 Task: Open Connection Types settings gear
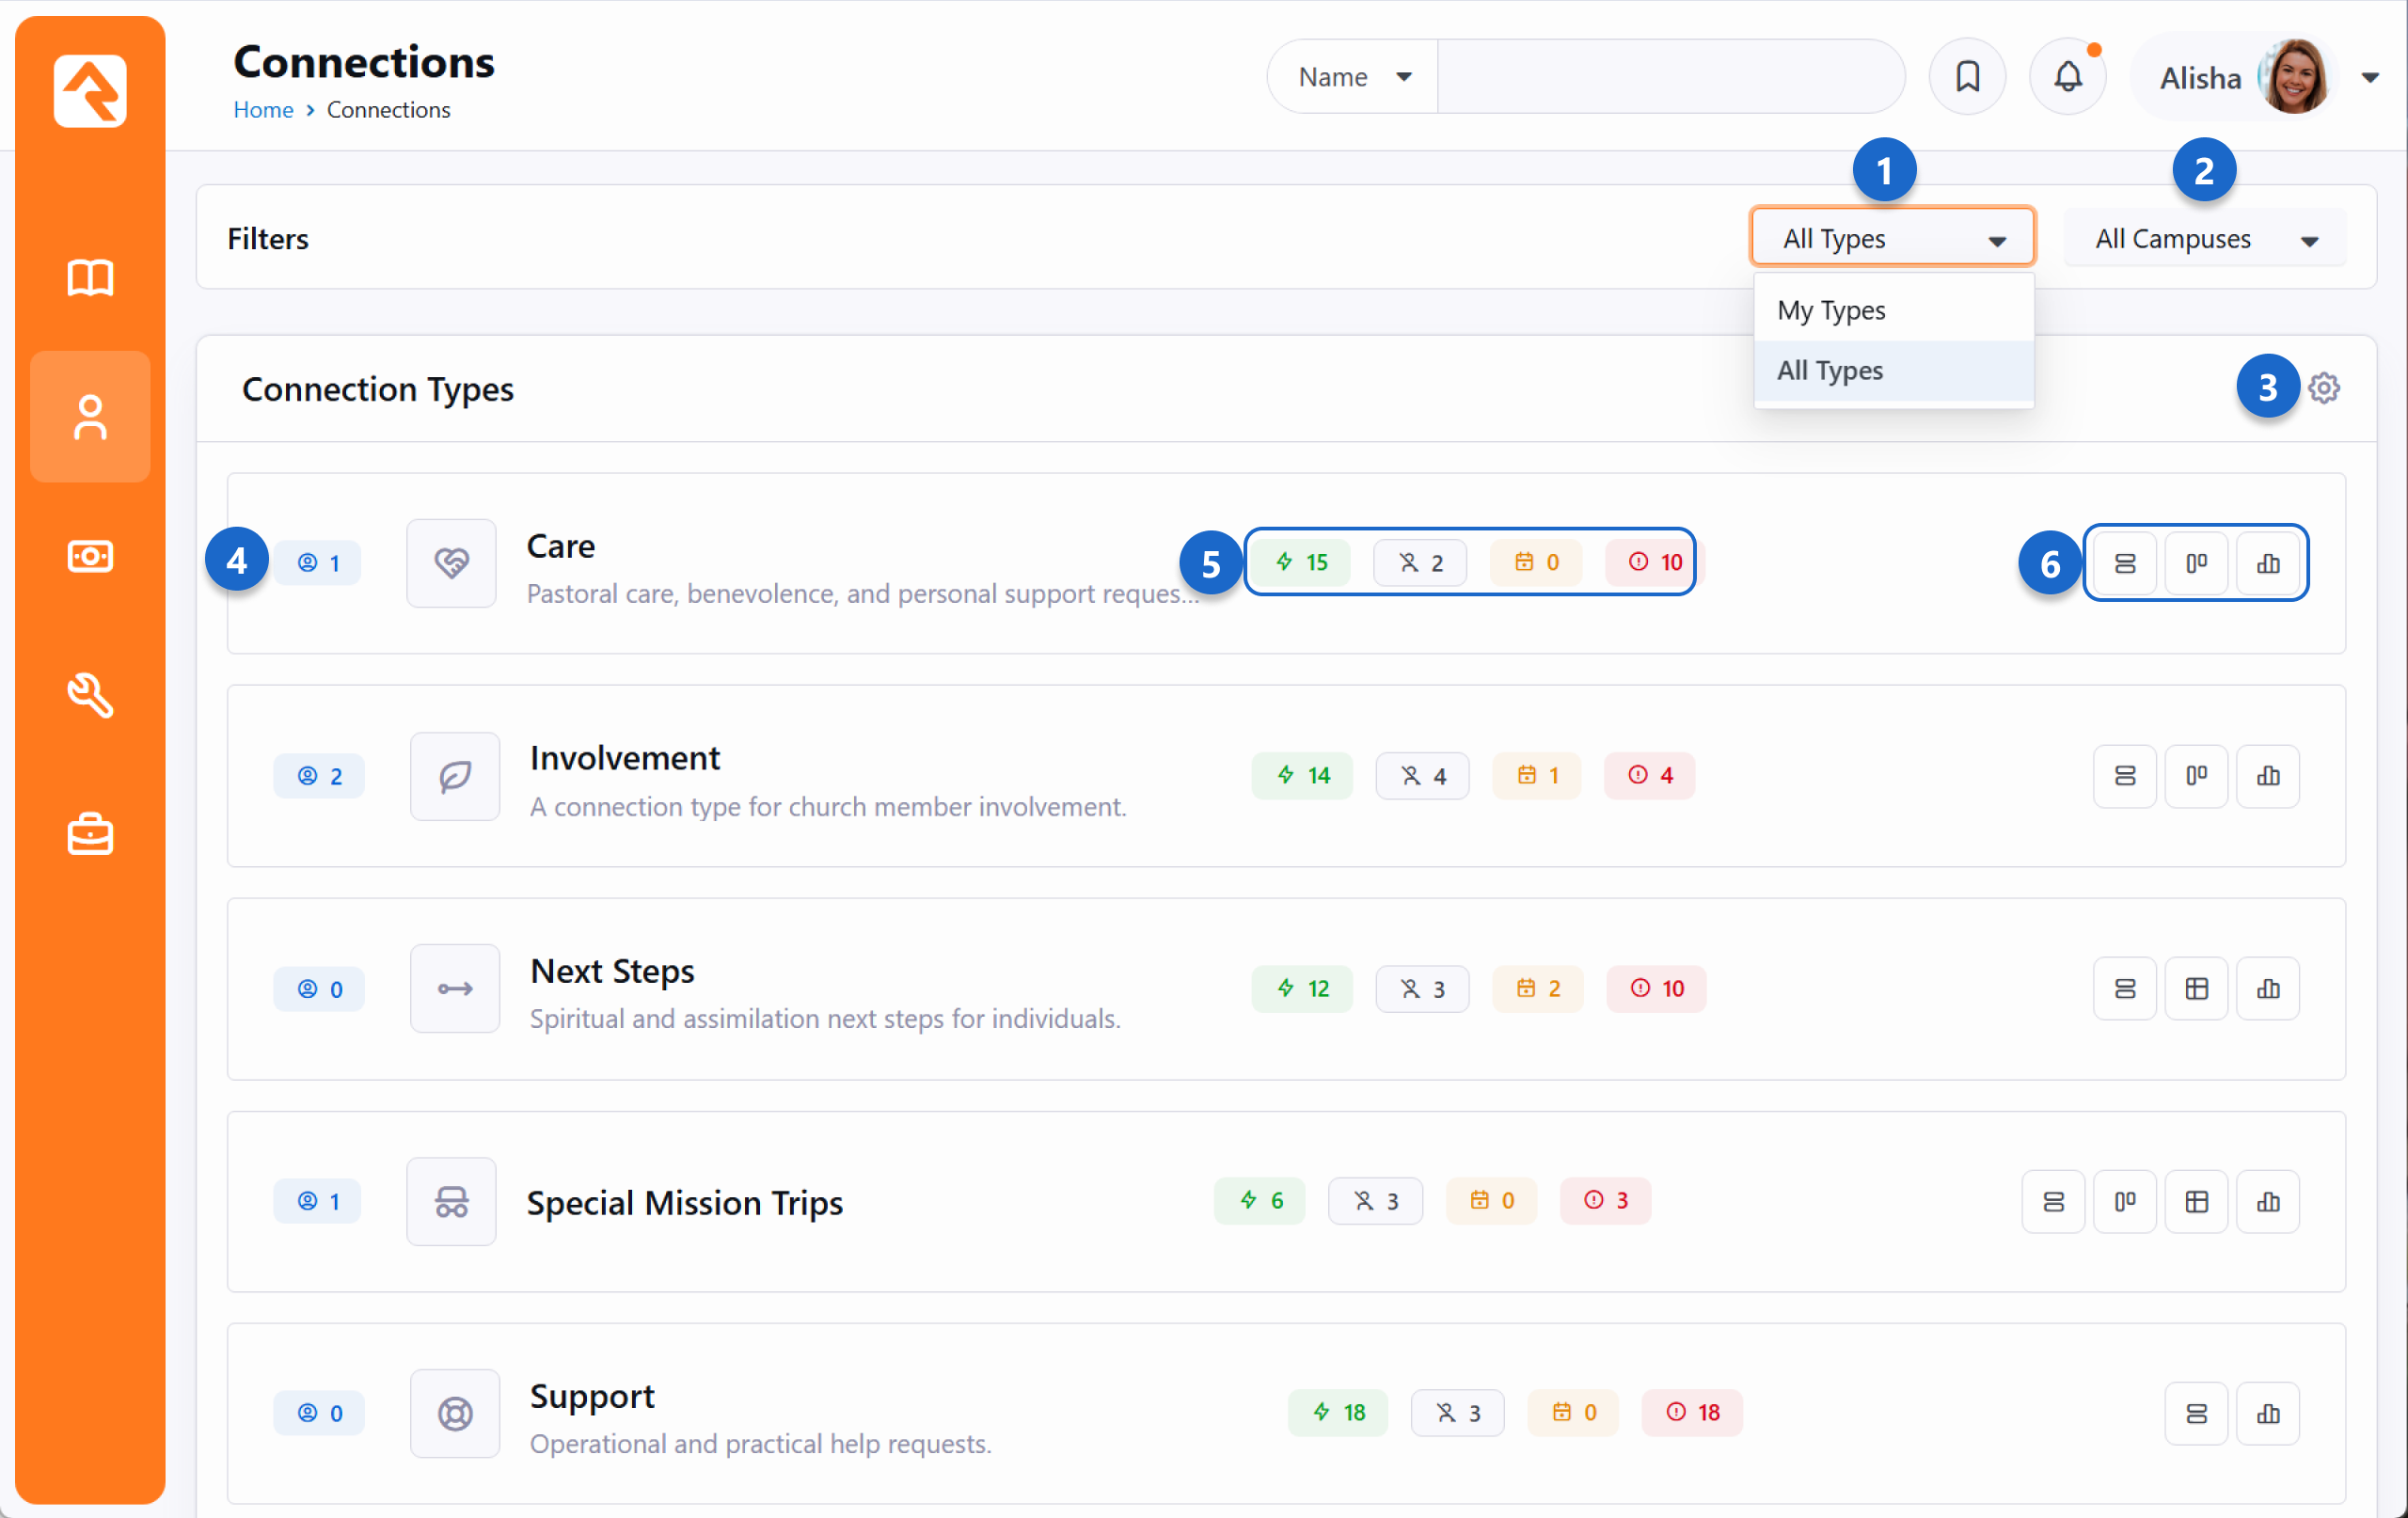(x=2323, y=388)
